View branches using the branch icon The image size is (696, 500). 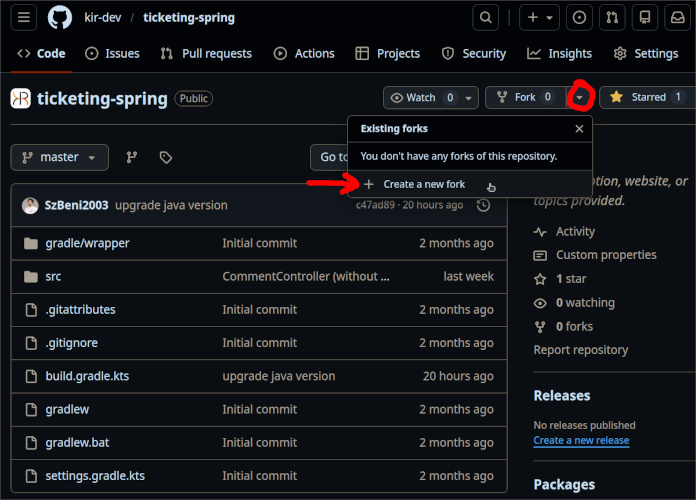pyautogui.click(x=132, y=157)
